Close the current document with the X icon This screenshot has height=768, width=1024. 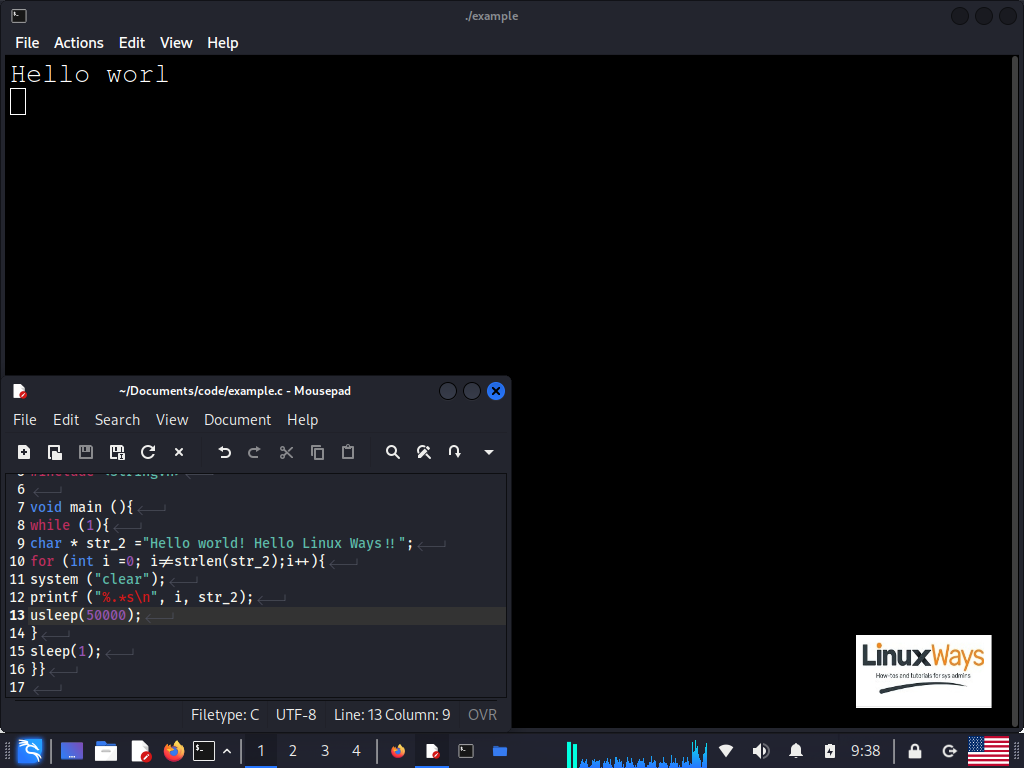(x=179, y=452)
